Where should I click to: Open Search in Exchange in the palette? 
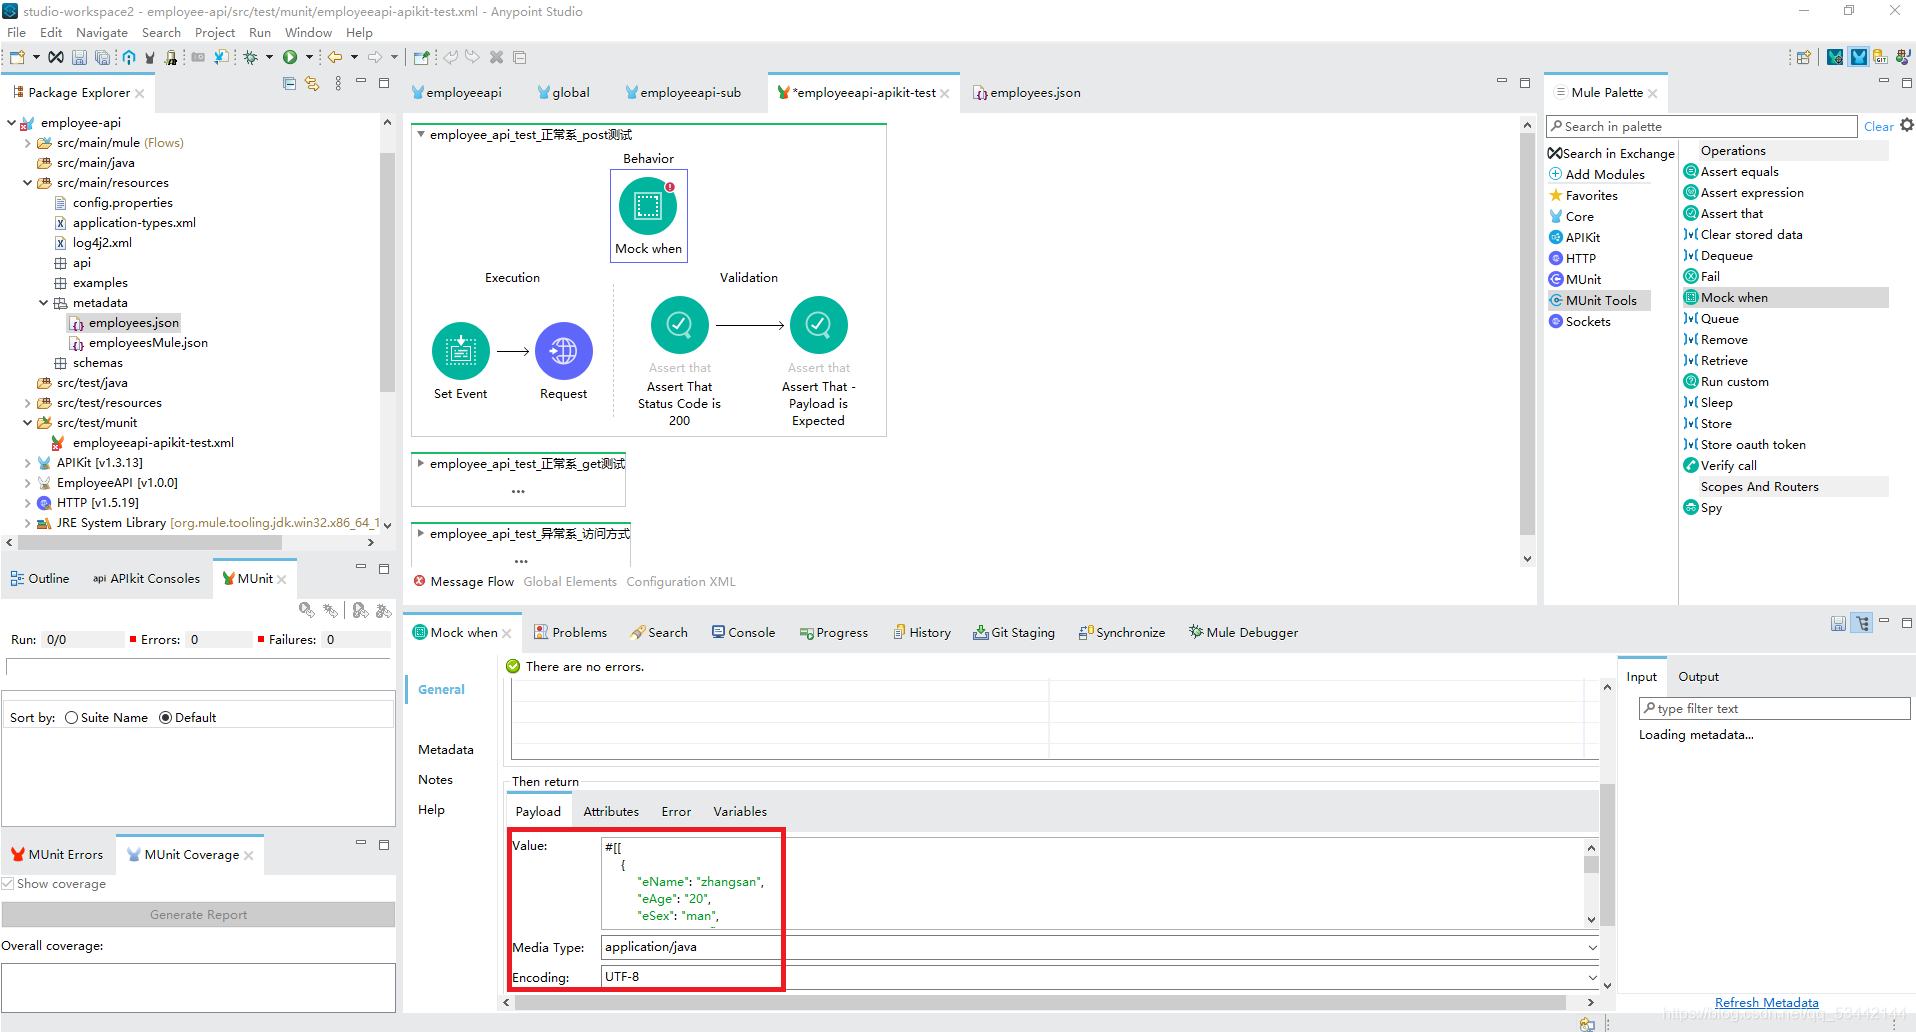(1611, 153)
